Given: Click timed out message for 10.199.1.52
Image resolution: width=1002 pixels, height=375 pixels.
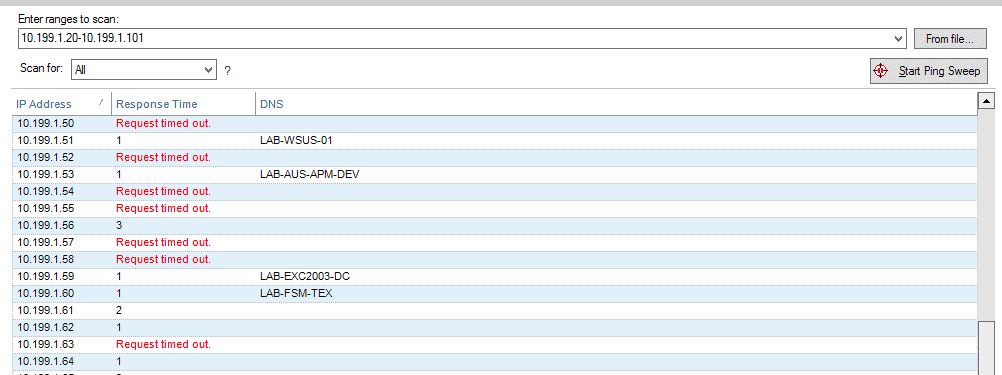Looking at the screenshot, I should pyautogui.click(x=163, y=157).
